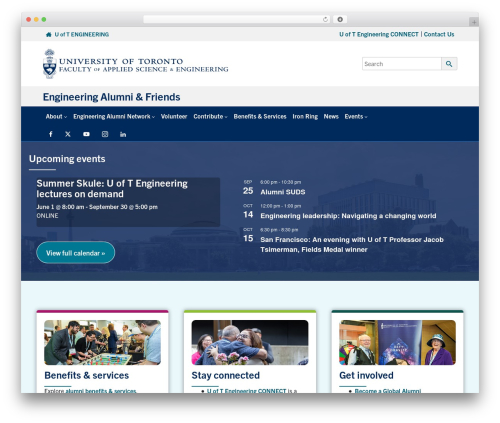Click the browser reload icon
The image size is (500, 423).
[x=325, y=19]
